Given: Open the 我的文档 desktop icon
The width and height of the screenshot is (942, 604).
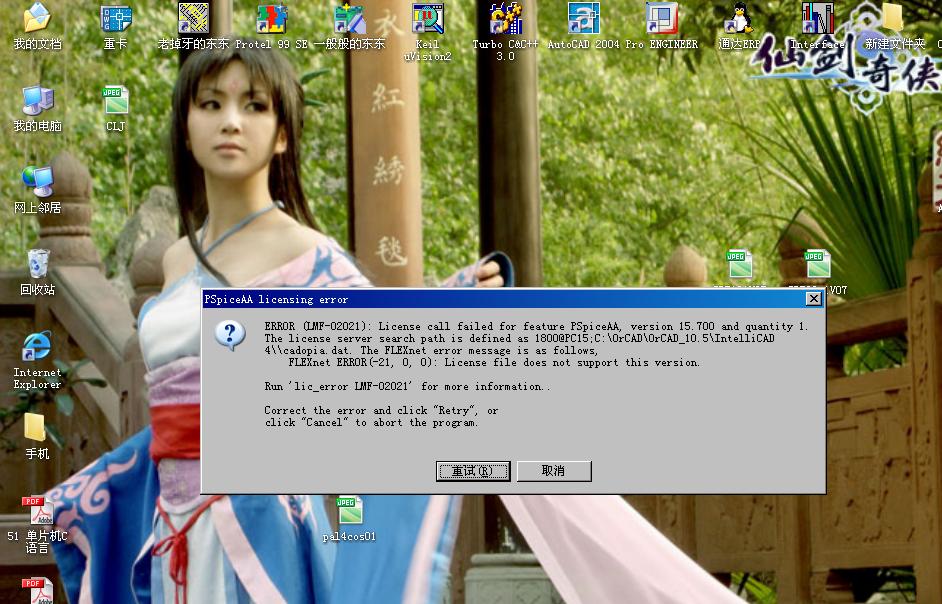Looking at the screenshot, I should (x=37, y=17).
